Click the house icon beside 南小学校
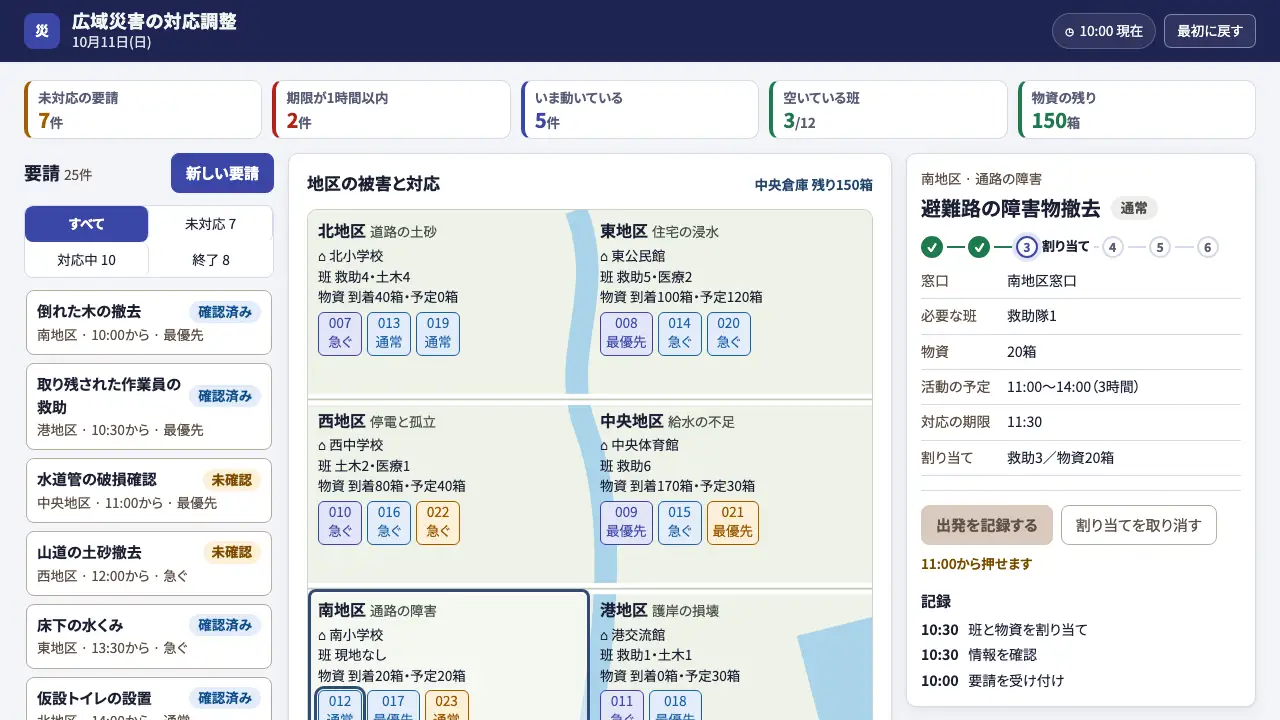Viewport: 1280px width, 720px height. (323, 634)
